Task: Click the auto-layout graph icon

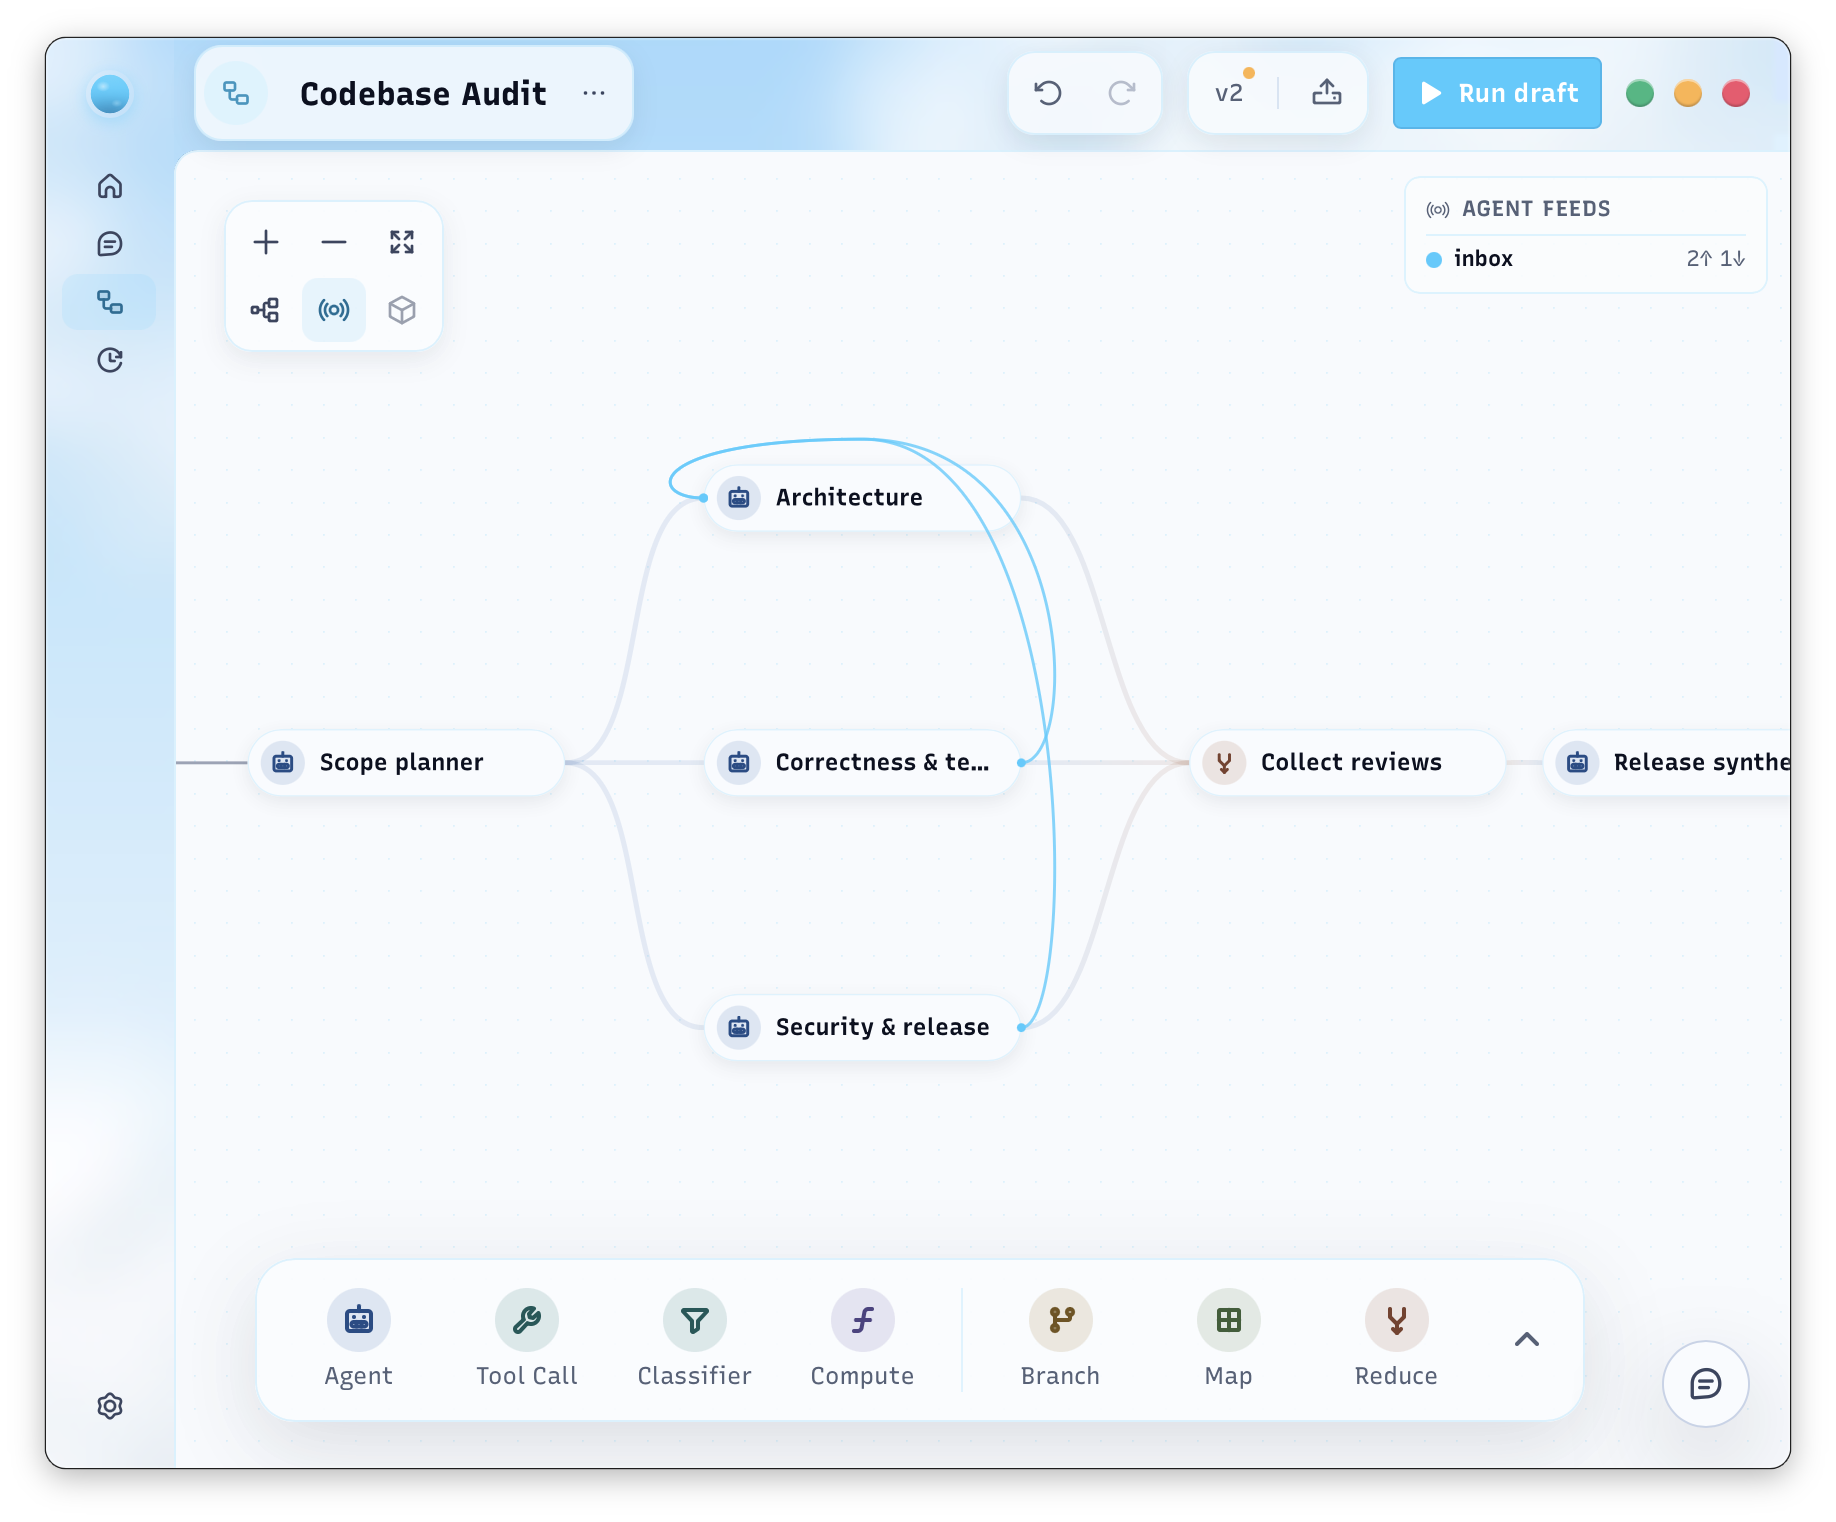Action: 266,310
